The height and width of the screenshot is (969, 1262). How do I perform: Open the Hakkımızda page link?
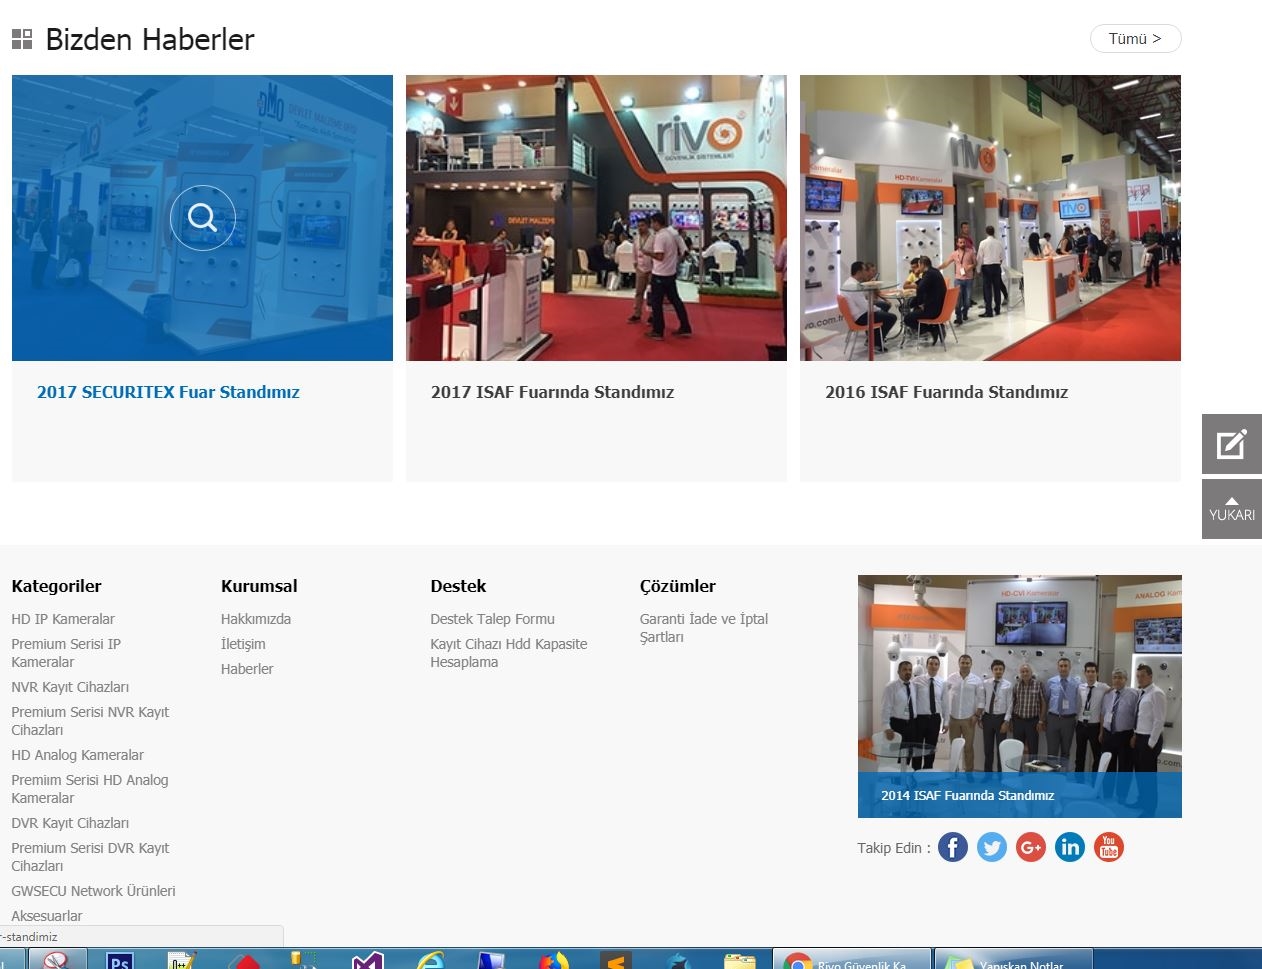coord(256,619)
